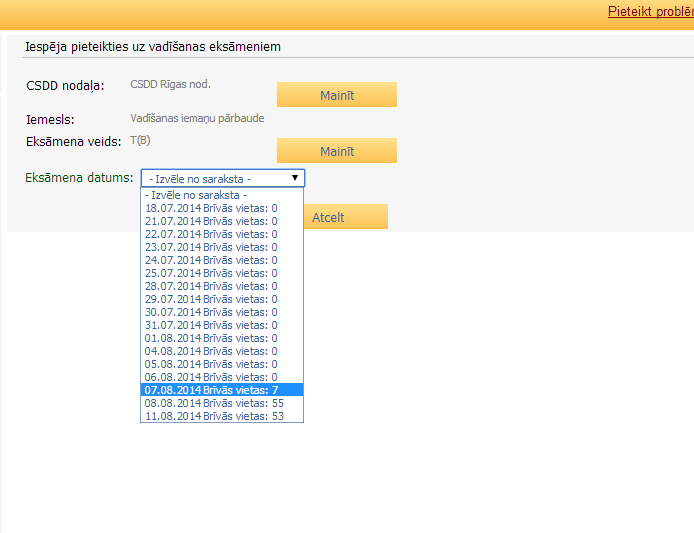The height and width of the screenshot is (533, 694).
Task: Choose 08.08.2014 with 55 free places
Action: [222, 403]
